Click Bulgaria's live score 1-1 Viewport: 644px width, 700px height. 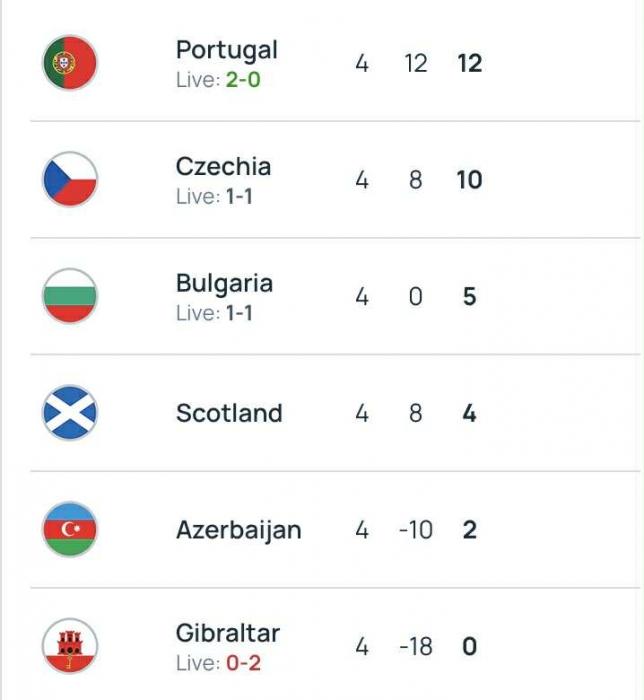pyautogui.click(x=237, y=313)
